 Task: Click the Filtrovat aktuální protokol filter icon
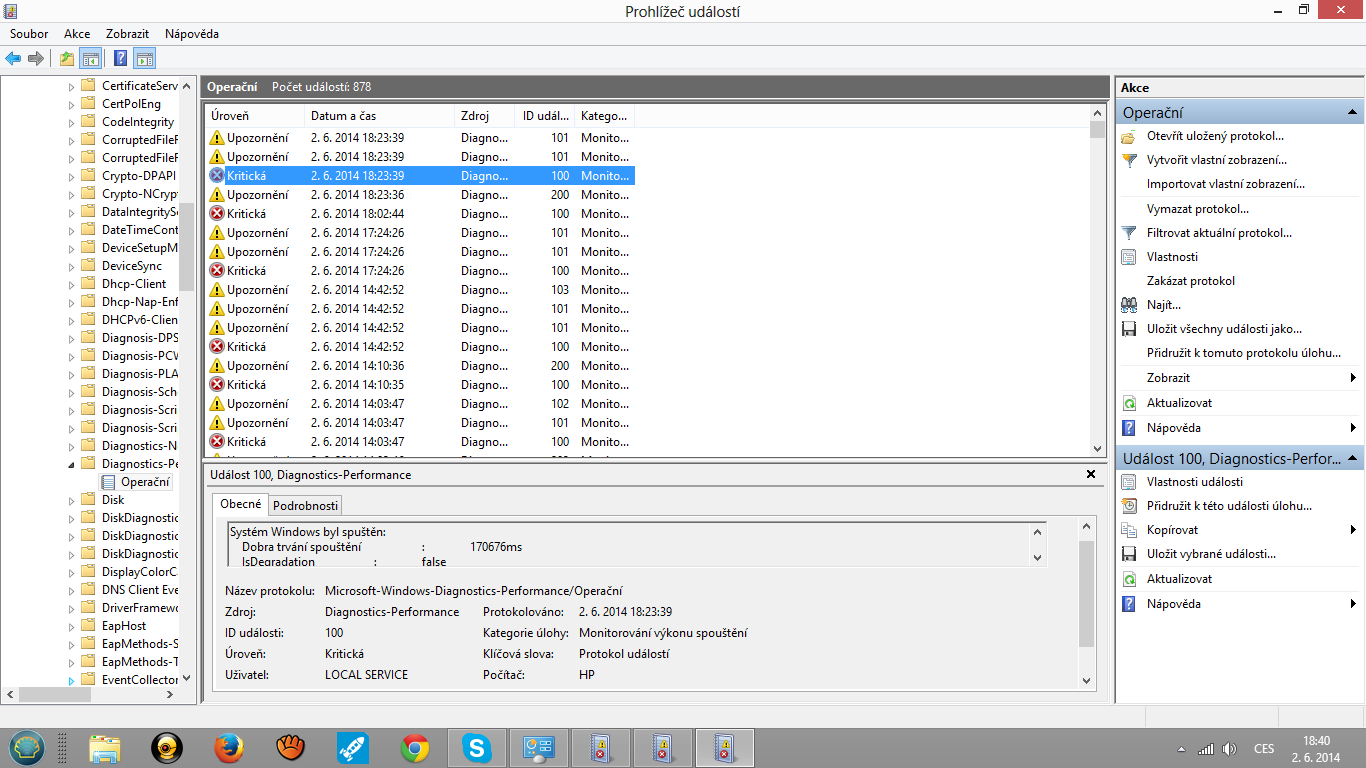click(1129, 233)
